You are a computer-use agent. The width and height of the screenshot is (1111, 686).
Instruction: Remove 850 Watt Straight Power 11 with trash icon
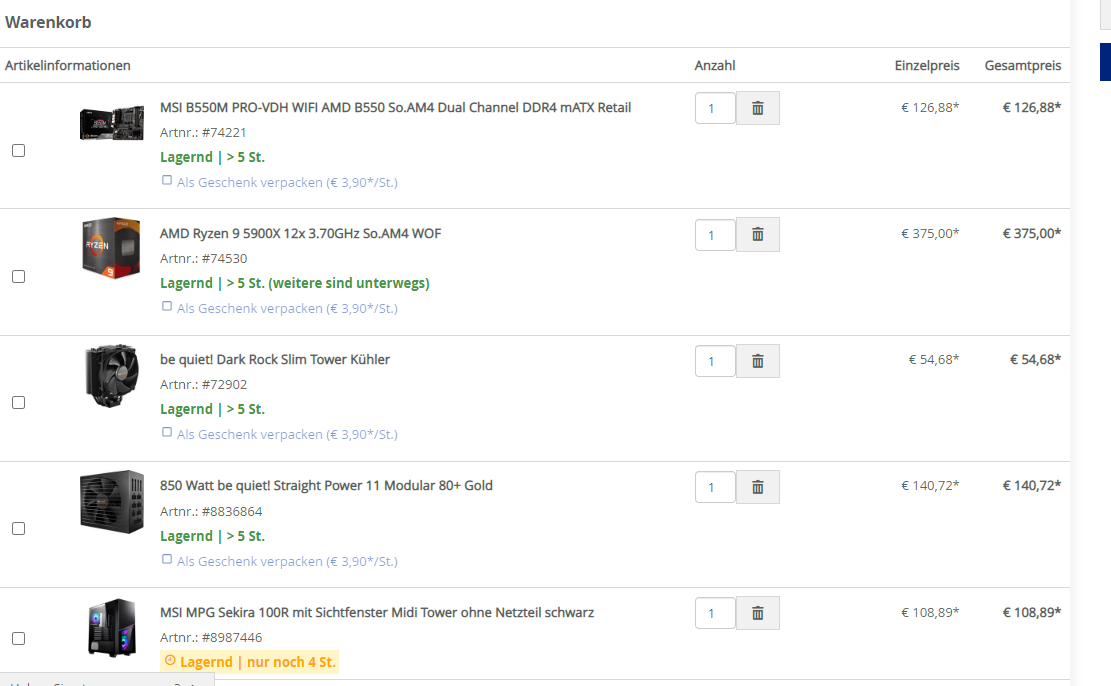pyautogui.click(x=757, y=488)
